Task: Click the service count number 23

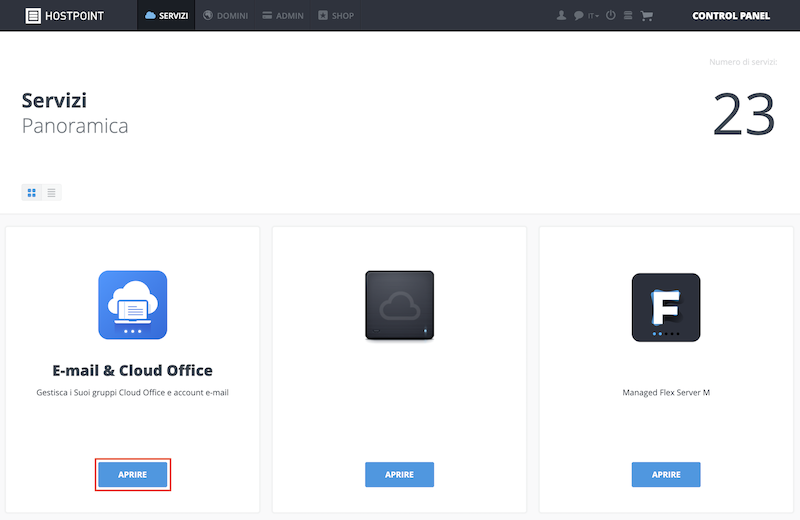Action: coord(744,114)
